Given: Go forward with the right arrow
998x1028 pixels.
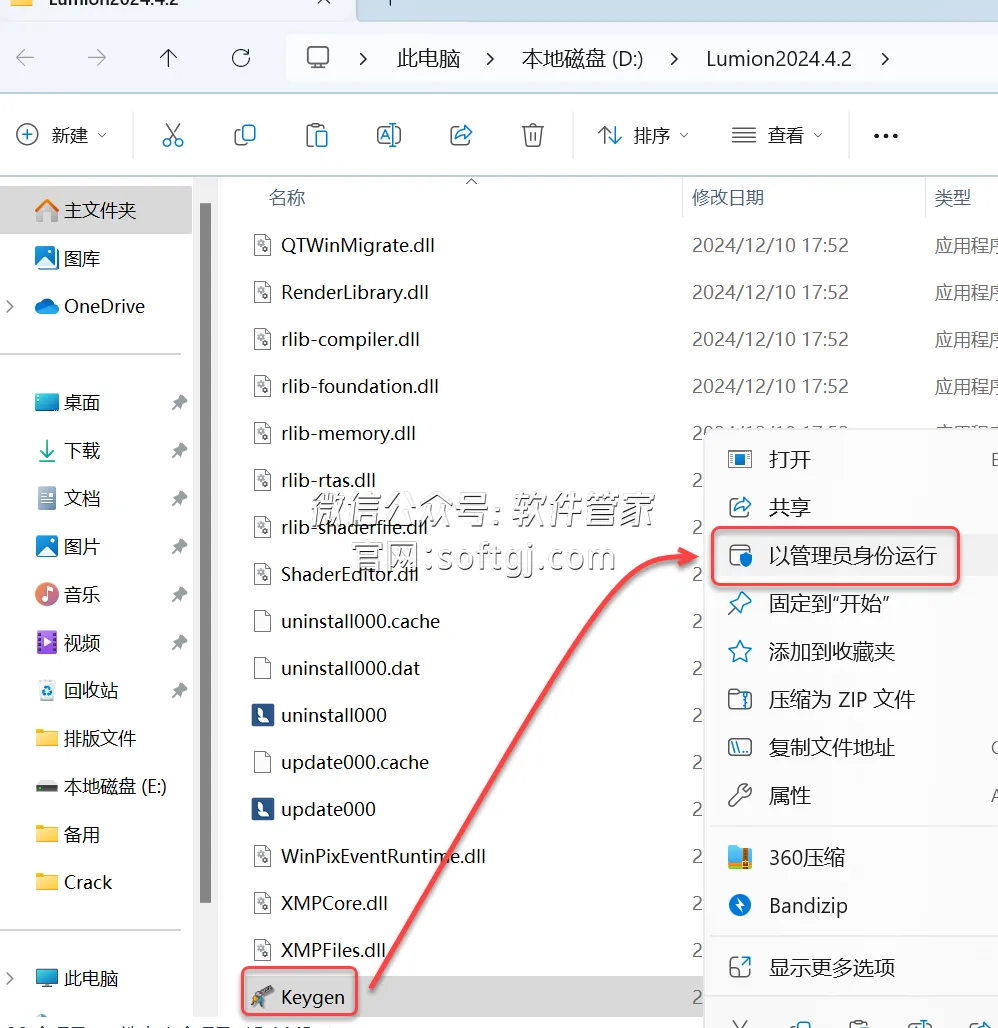Looking at the screenshot, I should click(x=96, y=58).
